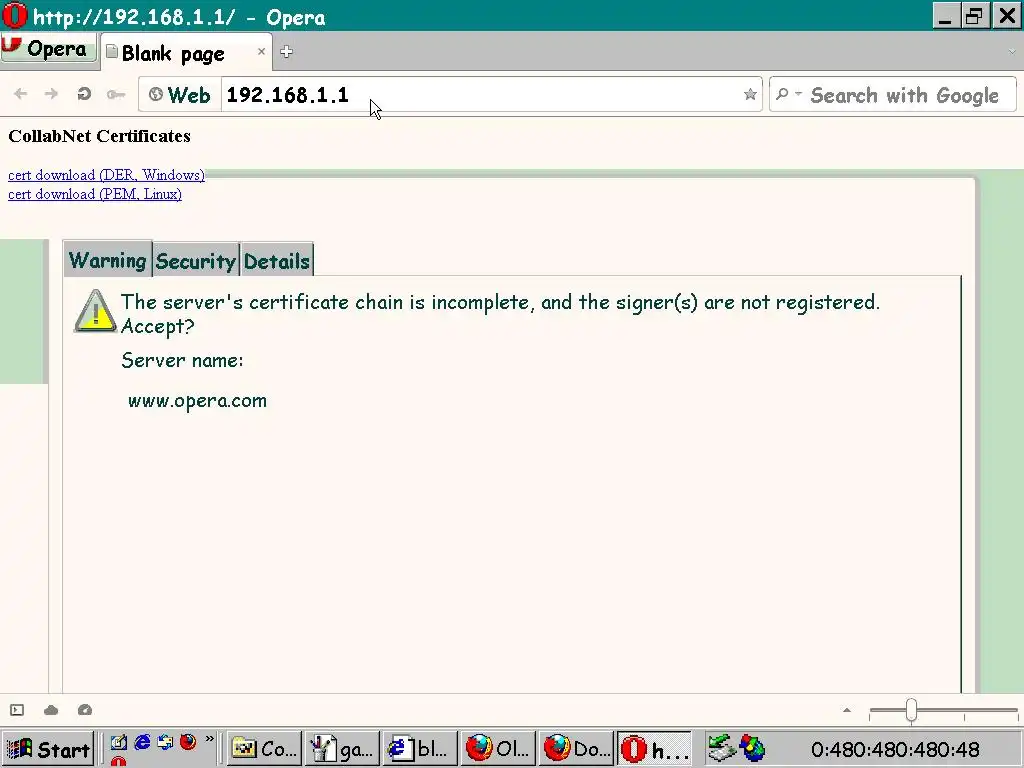This screenshot has width=1024, height=768.
Task: Click the Opera logo in title bar
Action: (x=14, y=16)
